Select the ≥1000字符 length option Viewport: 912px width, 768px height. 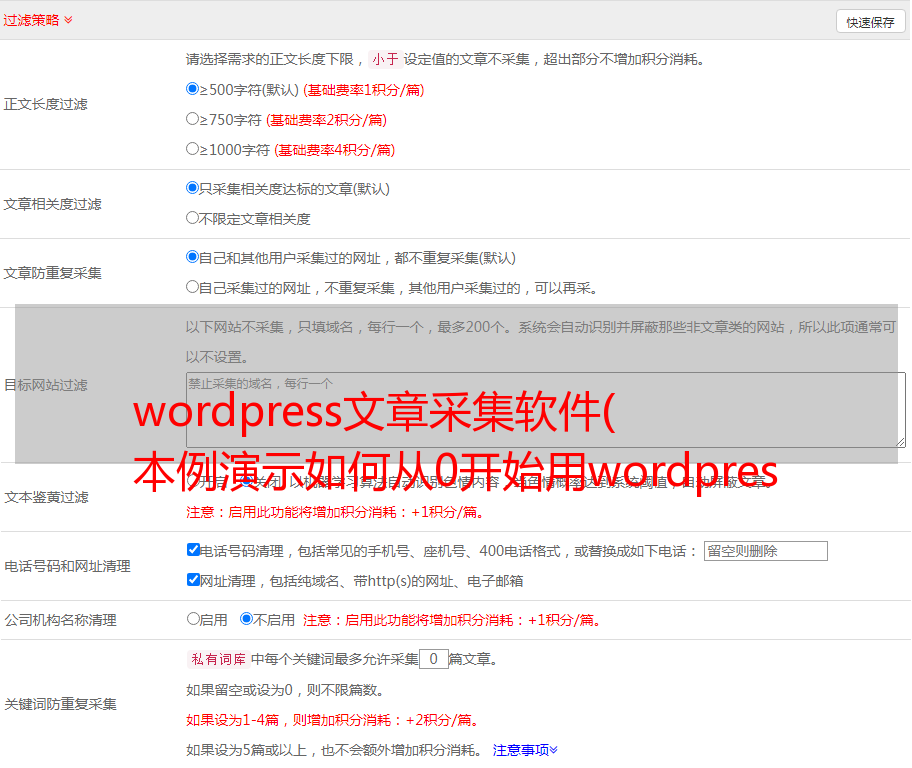pos(193,149)
